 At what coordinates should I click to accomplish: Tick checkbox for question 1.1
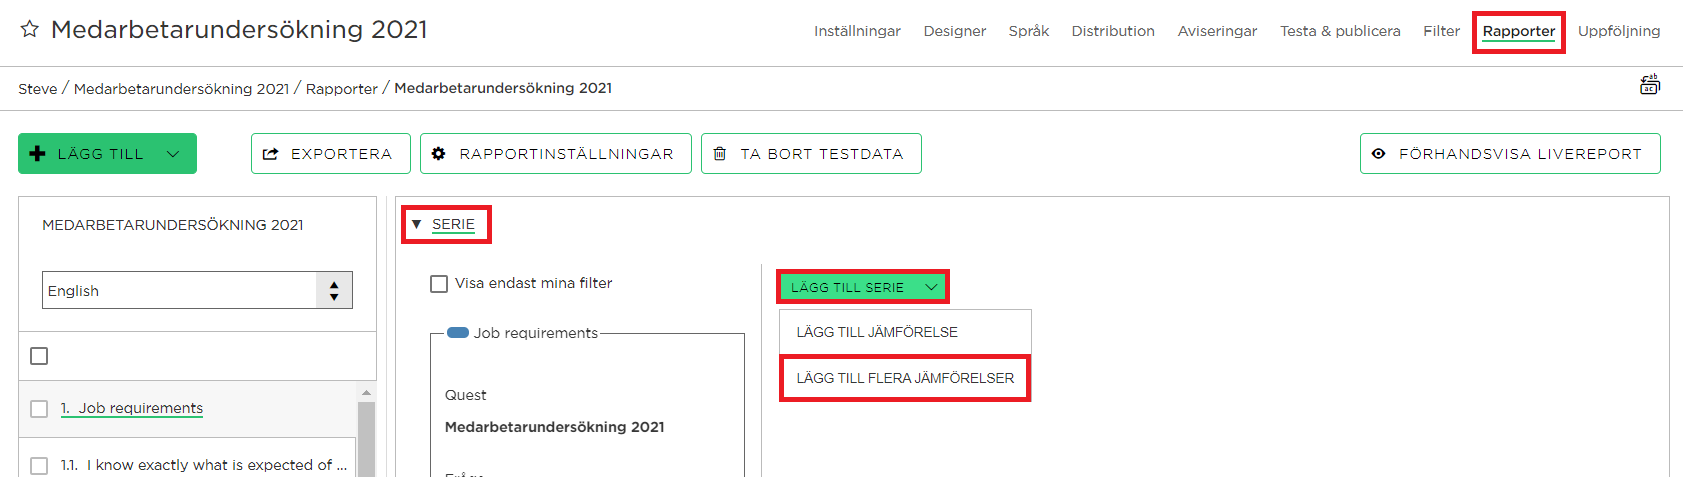39,465
